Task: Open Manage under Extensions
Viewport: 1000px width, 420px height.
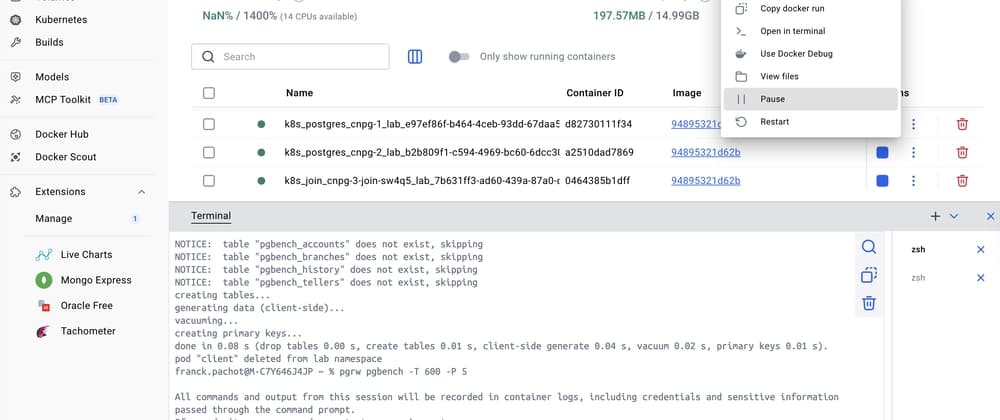Action: [x=54, y=219]
